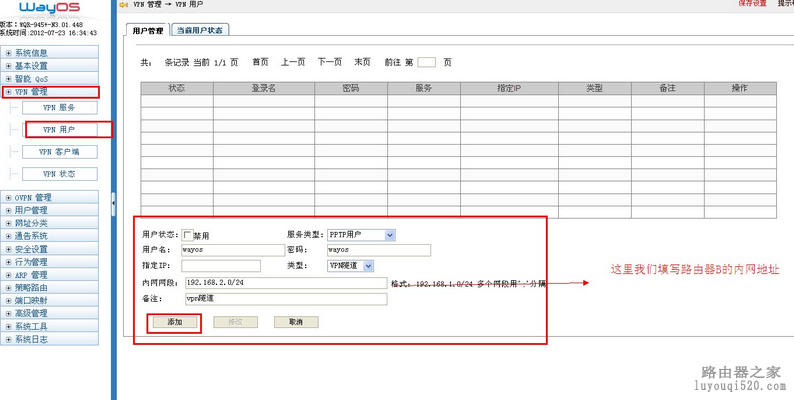Viewport: 794px width, 400px height.
Task: Click the 备注 column header in table
Action: (668, 88)
